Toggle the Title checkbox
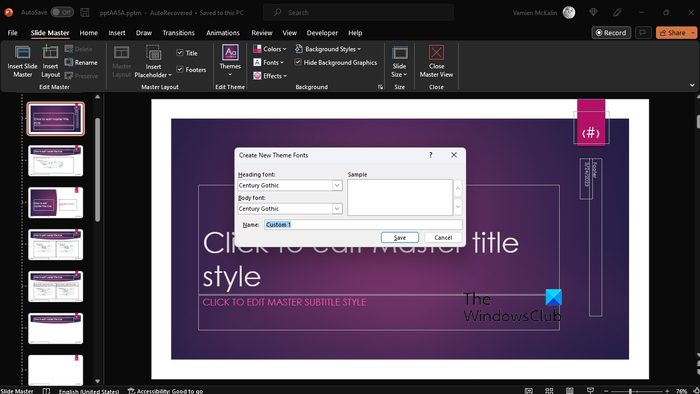The height and width of the screenshot is (394, 700). 180,53
